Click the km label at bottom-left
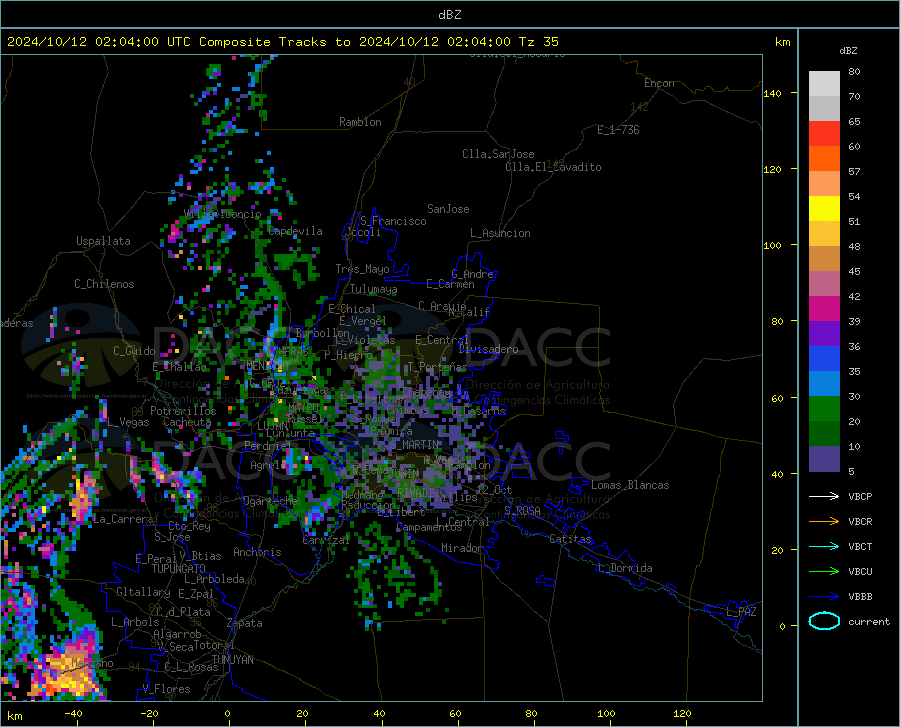Screen dimensions: 900x727 (14, 716)
